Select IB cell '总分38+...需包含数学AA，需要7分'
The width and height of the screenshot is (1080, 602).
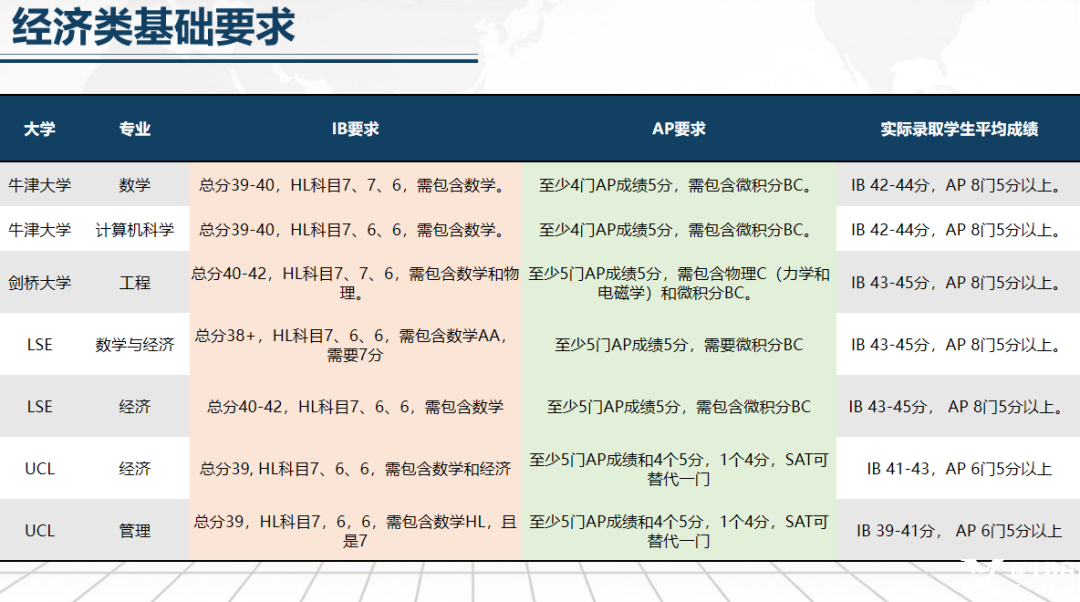[355, 345]
